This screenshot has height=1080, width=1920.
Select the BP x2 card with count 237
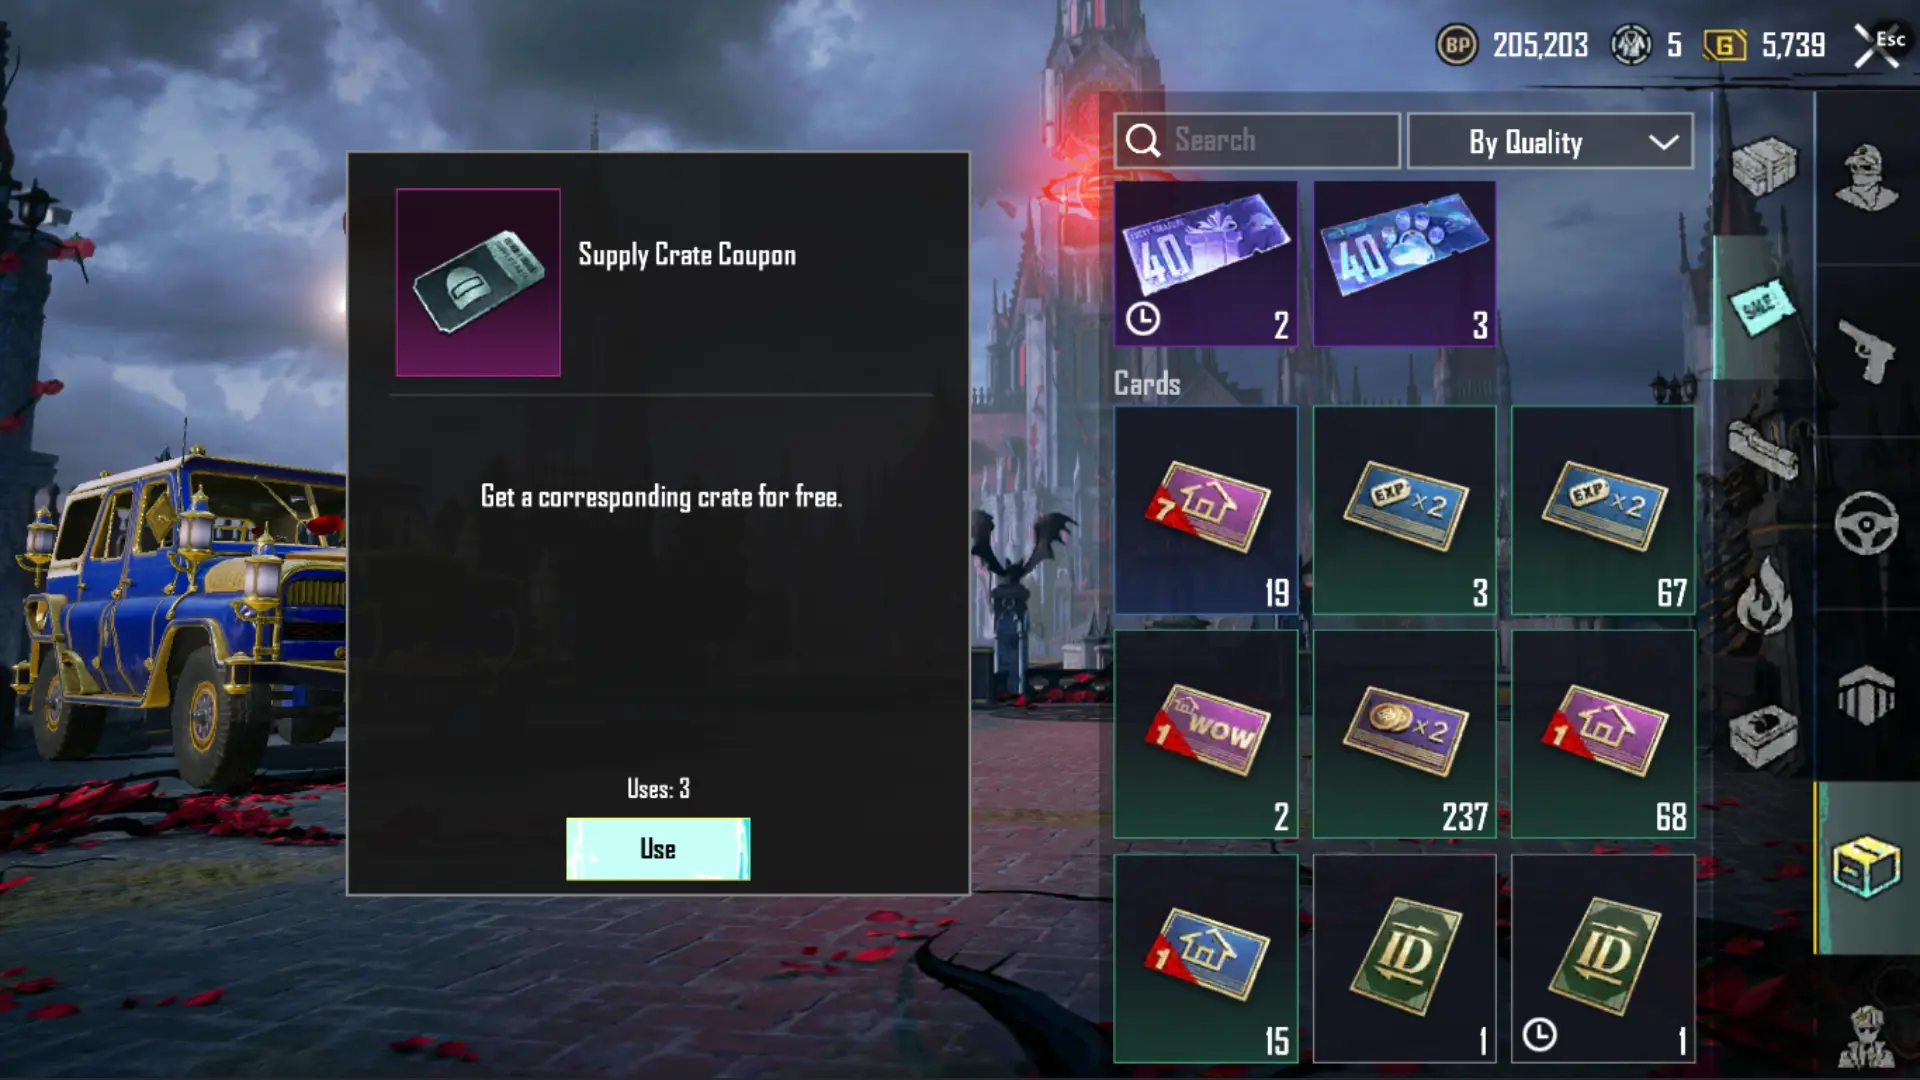pos(1404,734)
